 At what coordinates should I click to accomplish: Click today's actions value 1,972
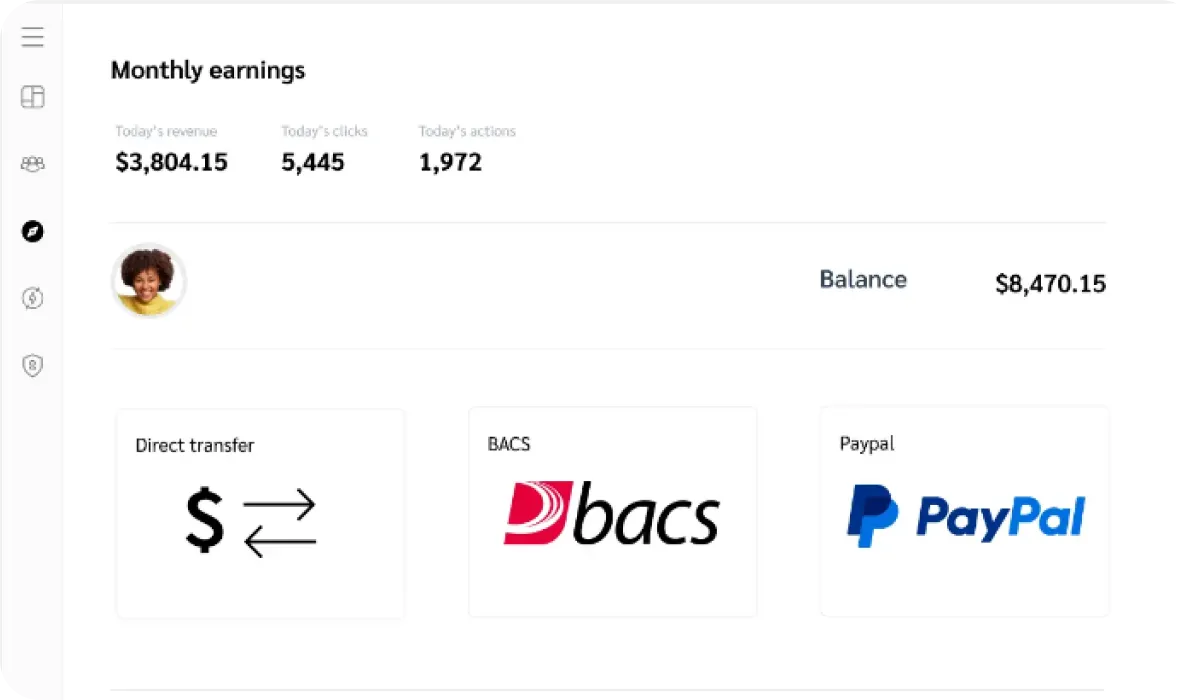tap(450, 162)
